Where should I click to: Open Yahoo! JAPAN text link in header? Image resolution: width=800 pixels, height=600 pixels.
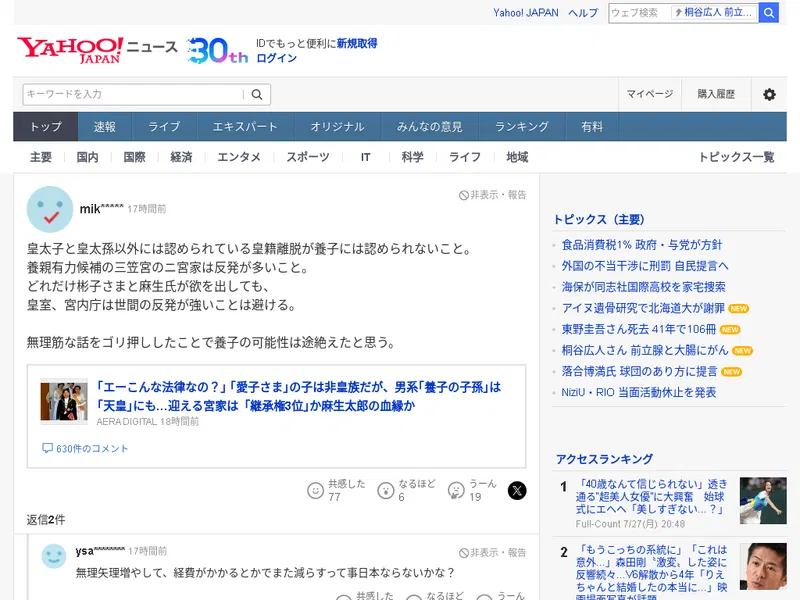(x=526, y=13)
